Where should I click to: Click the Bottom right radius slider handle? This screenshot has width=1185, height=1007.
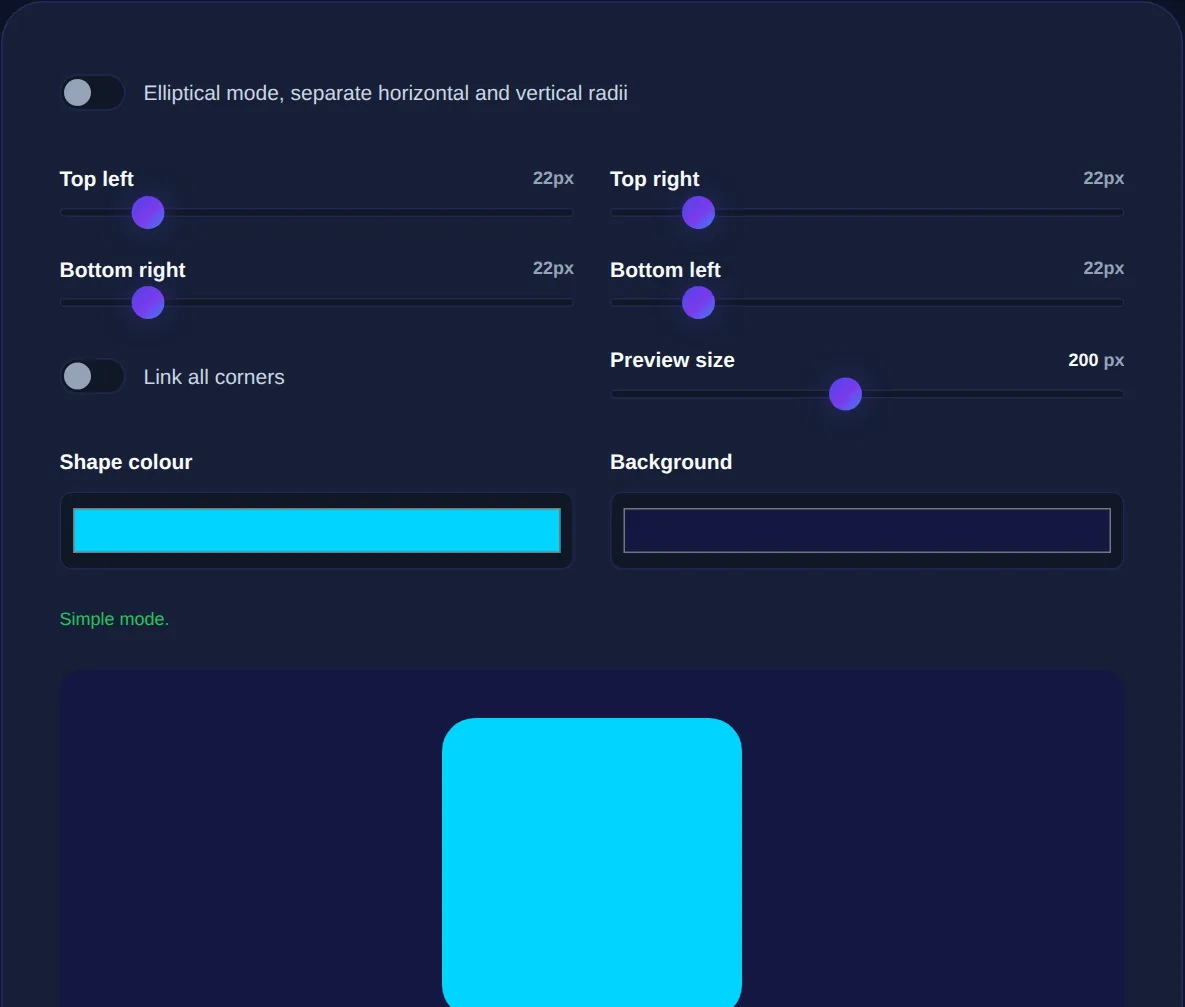[x=148, y=302]
